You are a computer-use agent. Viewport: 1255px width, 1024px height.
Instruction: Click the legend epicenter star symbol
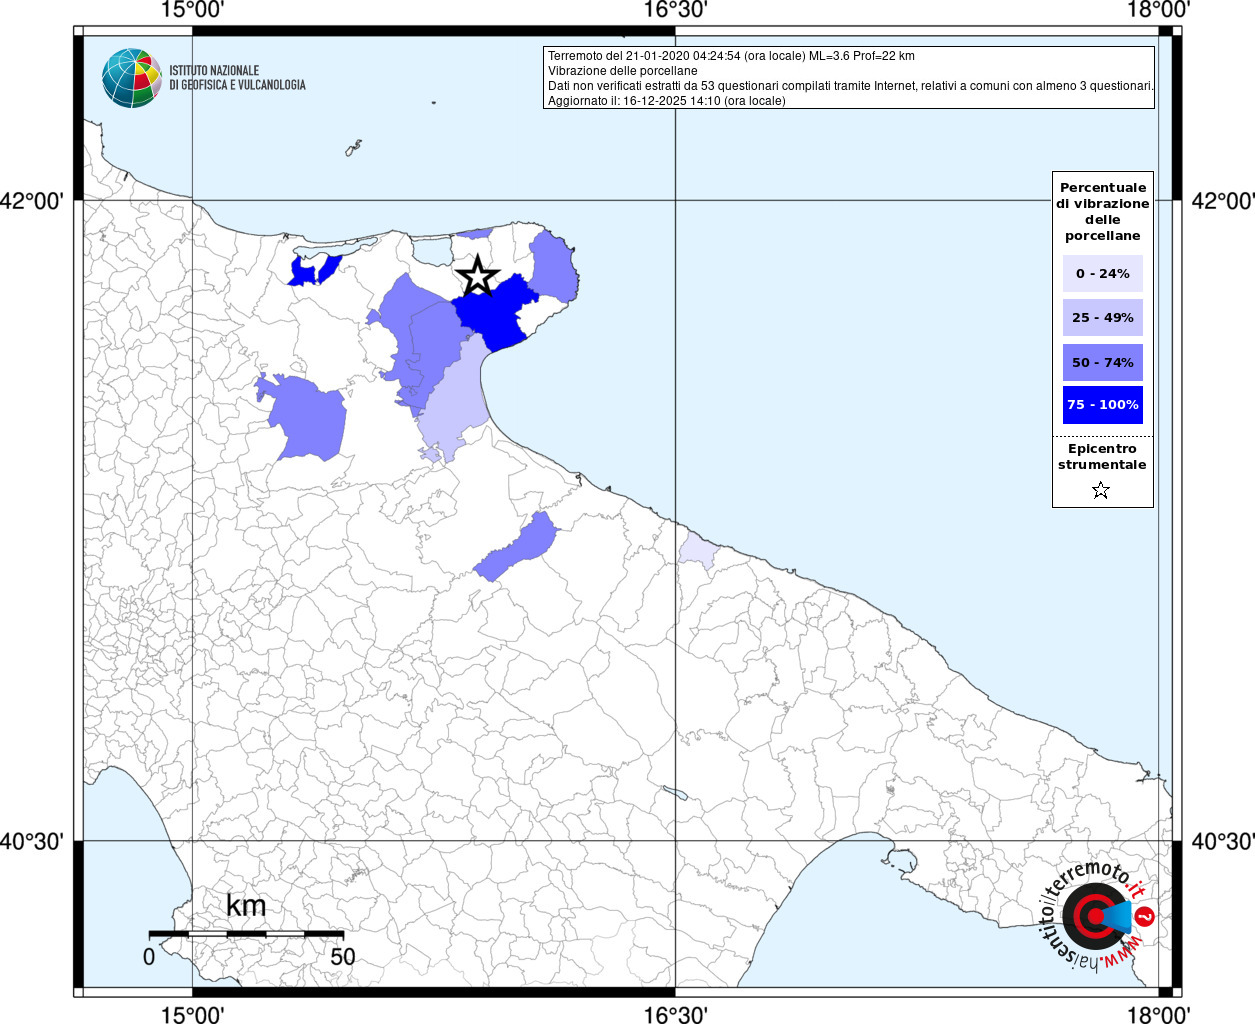[1101, 490]
